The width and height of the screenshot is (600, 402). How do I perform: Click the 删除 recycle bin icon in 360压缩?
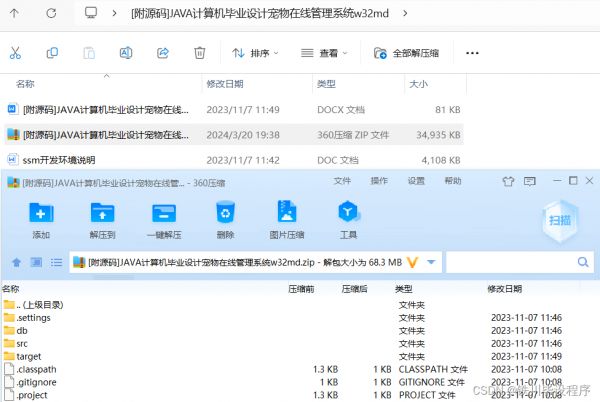[x=225, y=212]
